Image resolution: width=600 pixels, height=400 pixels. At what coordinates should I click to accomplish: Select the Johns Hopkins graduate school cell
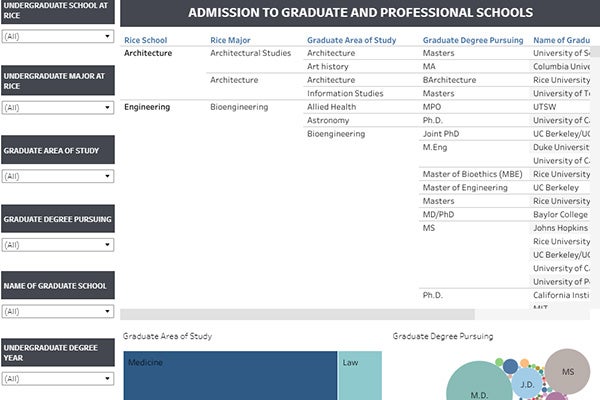point(560,228)
